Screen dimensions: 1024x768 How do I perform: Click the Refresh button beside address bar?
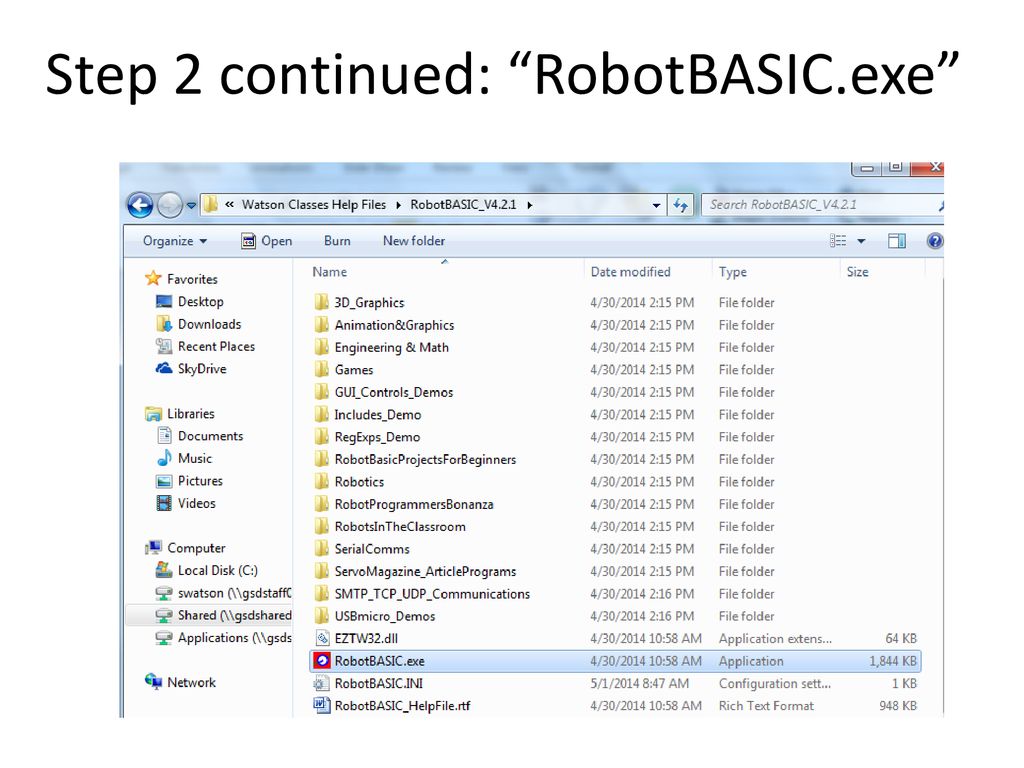pos(680,205)
